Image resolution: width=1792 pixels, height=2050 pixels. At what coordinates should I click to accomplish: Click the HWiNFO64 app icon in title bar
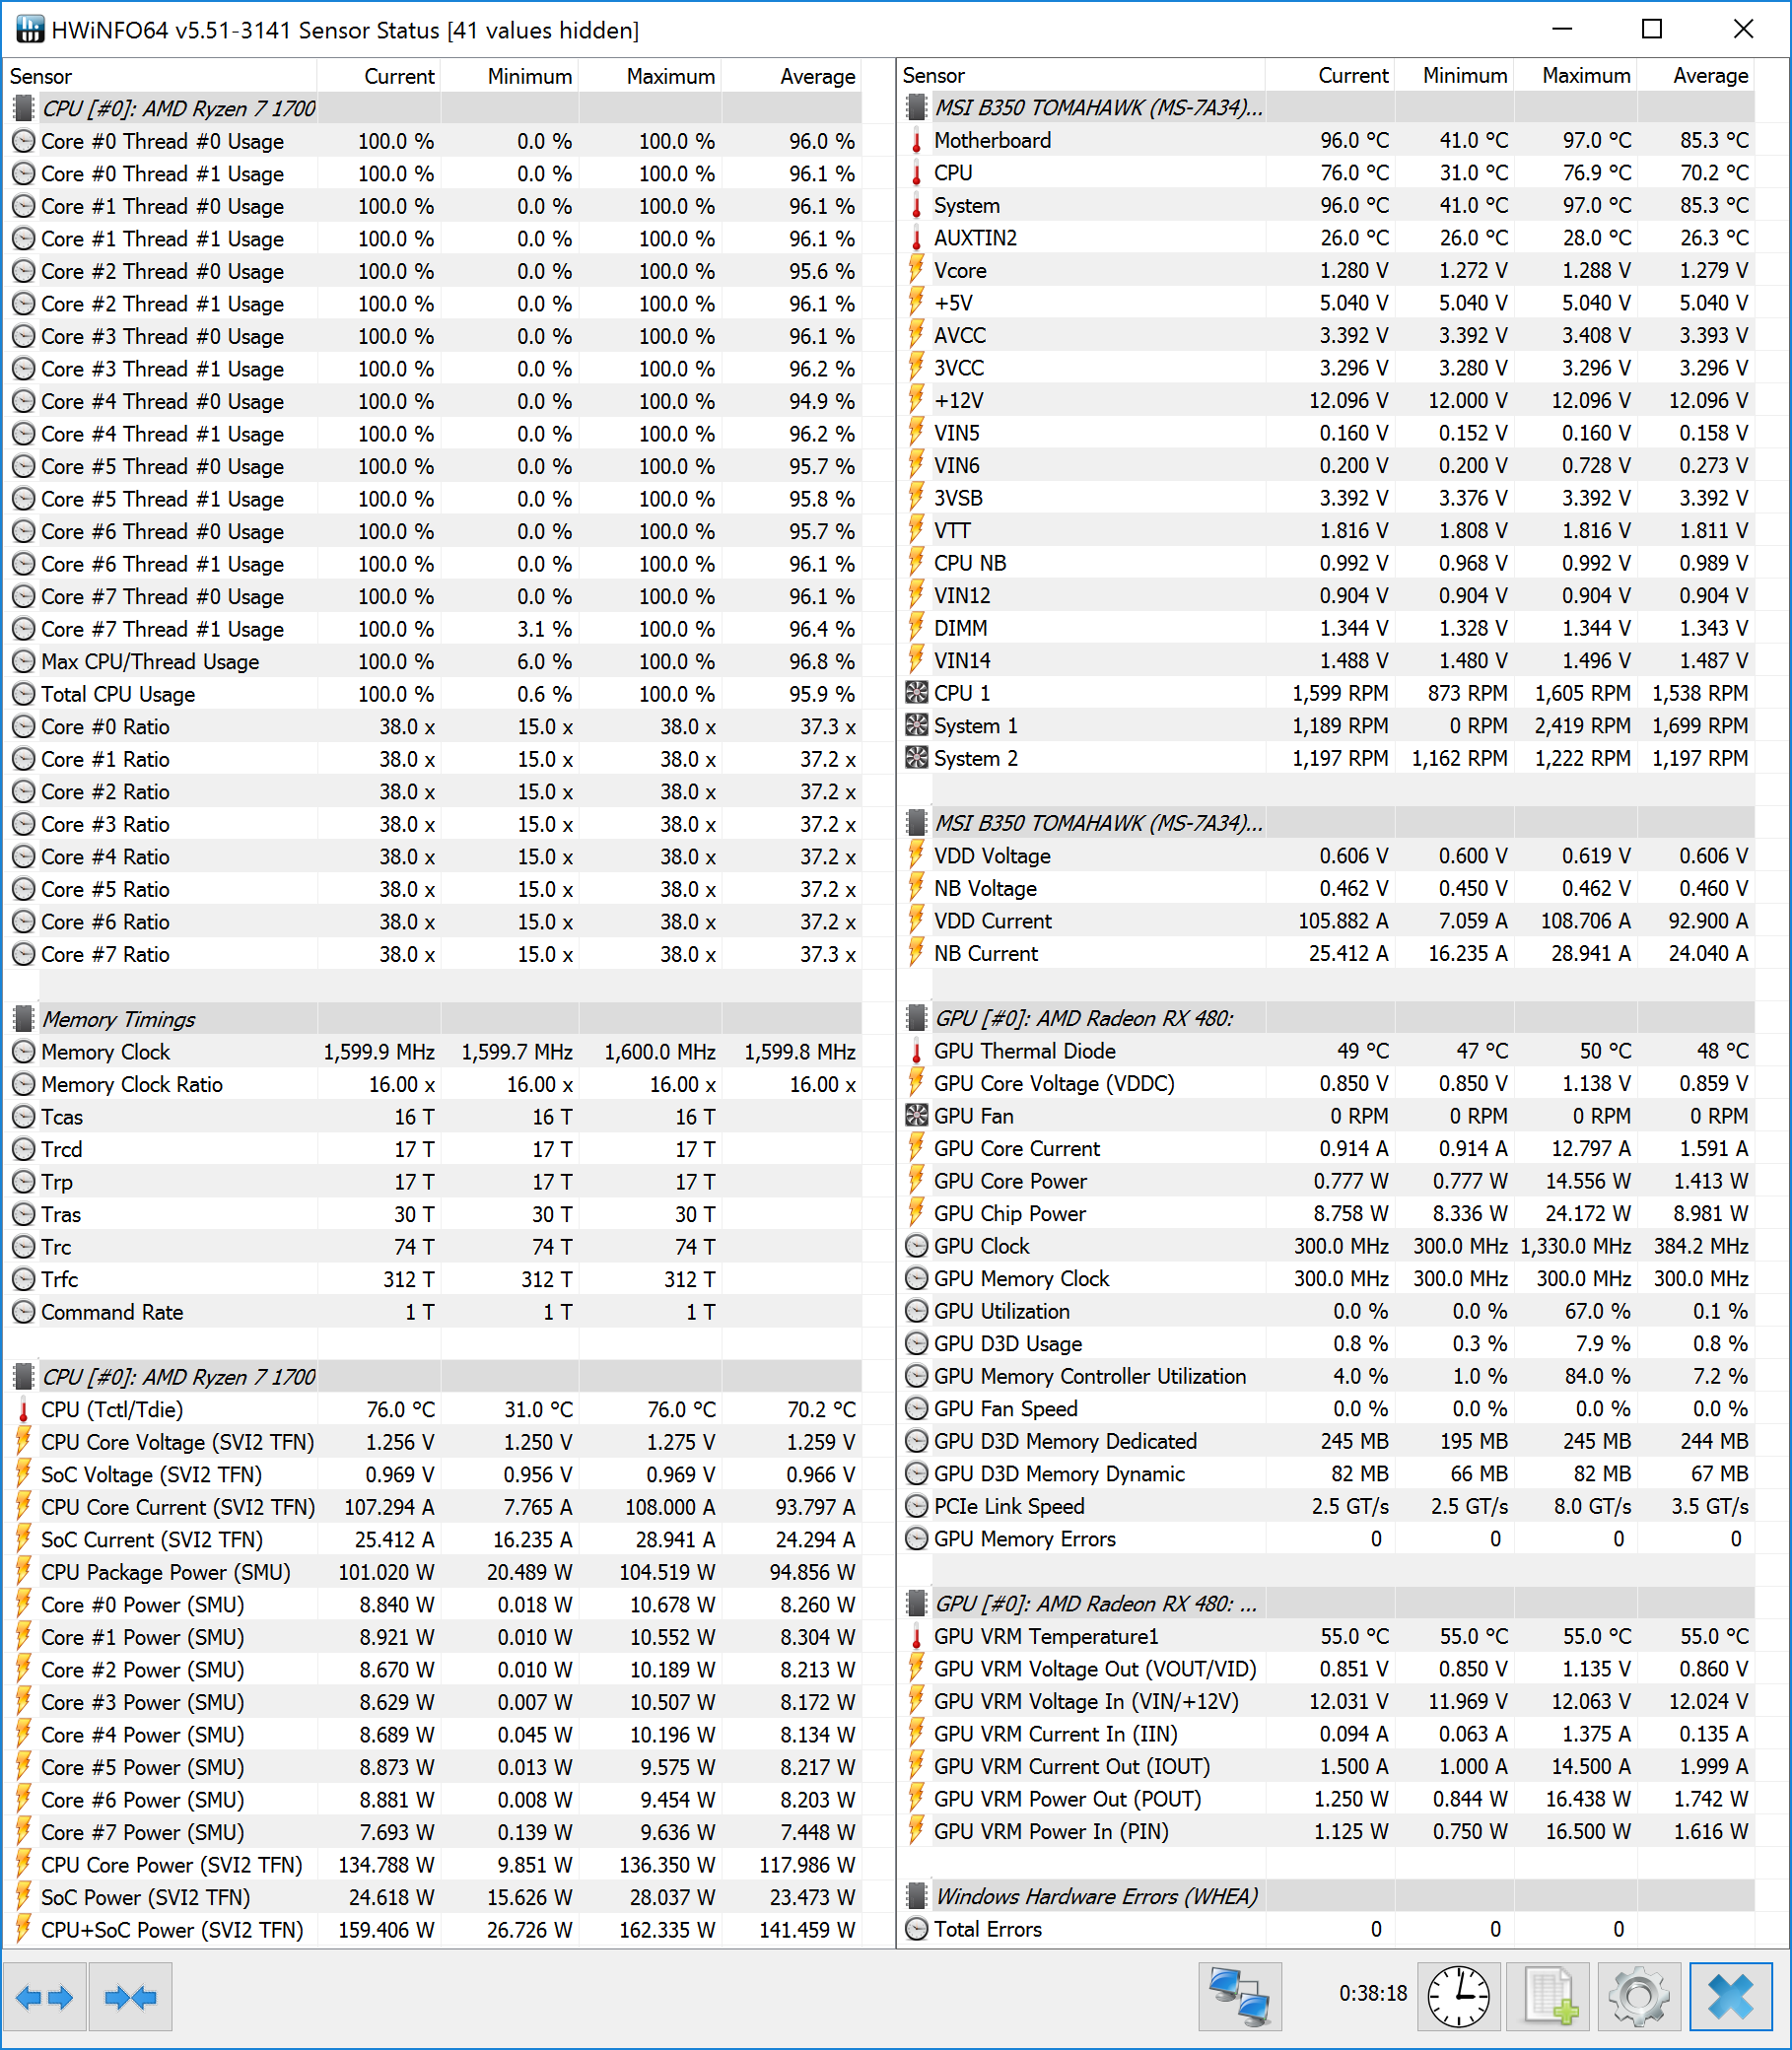[29, 29]
